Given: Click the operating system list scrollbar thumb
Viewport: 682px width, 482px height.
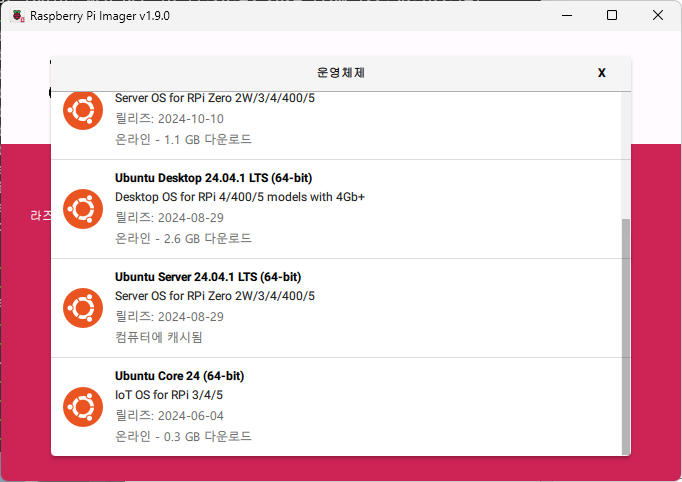Looking at the screenshot, I should (x=626, y=336).
